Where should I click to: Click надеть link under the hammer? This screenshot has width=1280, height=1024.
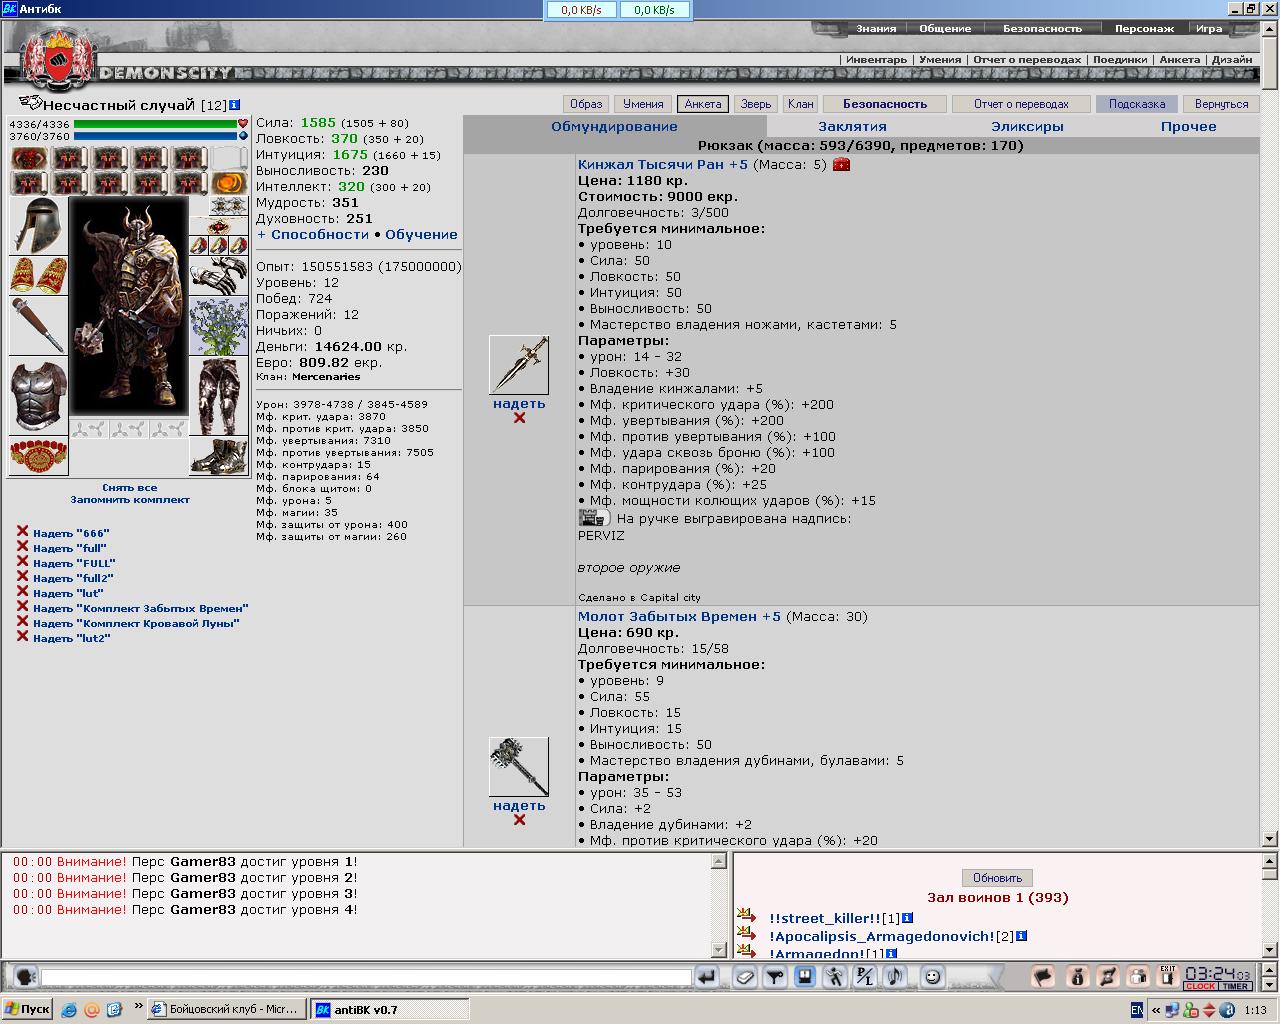pos(519,806)
